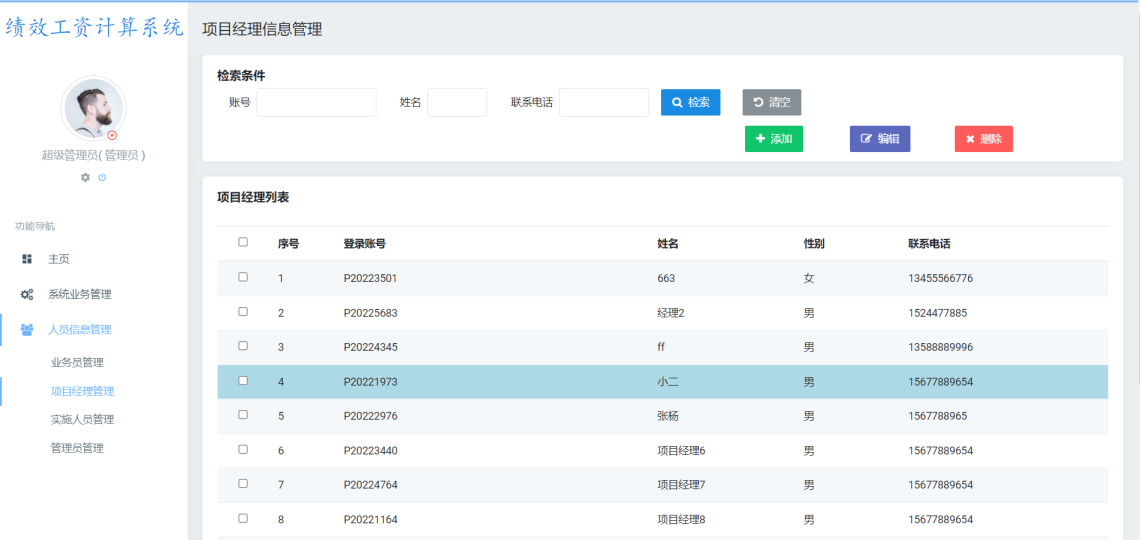The height and width of the screenshot is (540, 1140).
Task: Click the 姓名 column header
Action: (x=667, y=244)
